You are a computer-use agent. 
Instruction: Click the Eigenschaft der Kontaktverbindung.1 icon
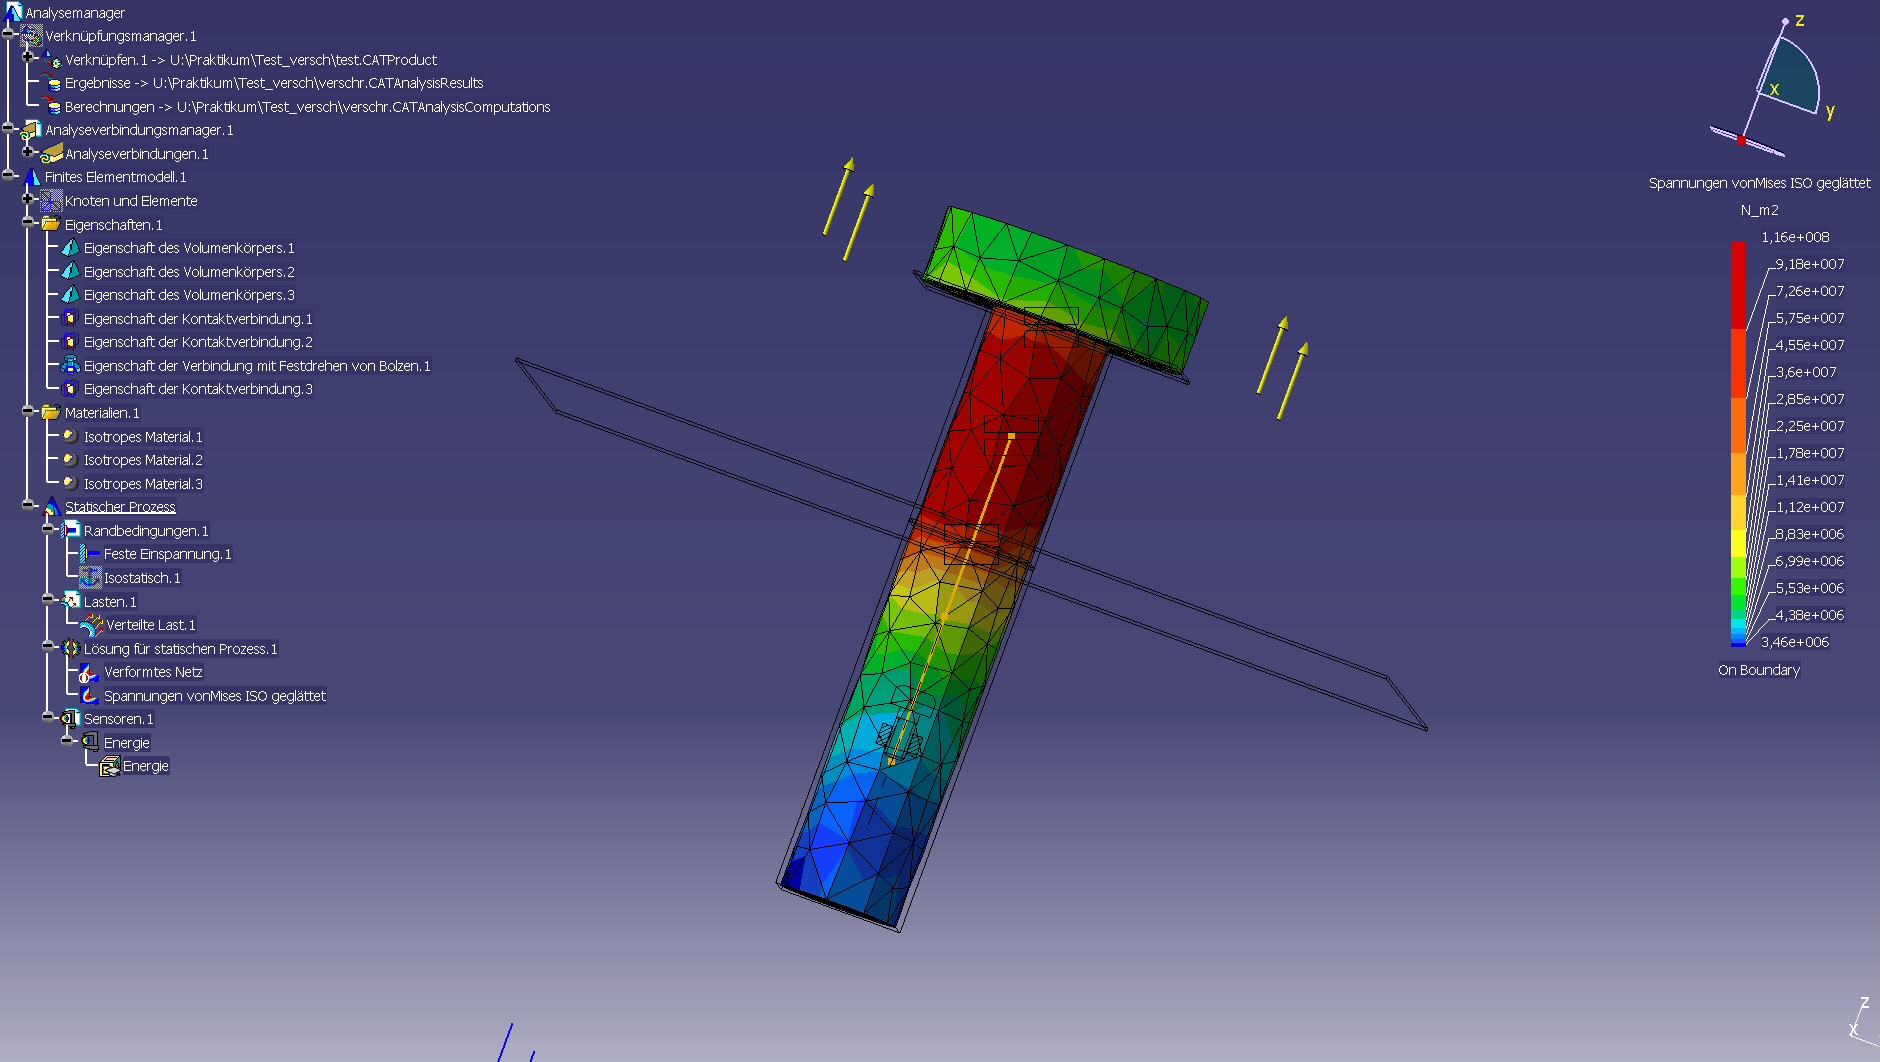pyautogui.click(x=70, y=318)
